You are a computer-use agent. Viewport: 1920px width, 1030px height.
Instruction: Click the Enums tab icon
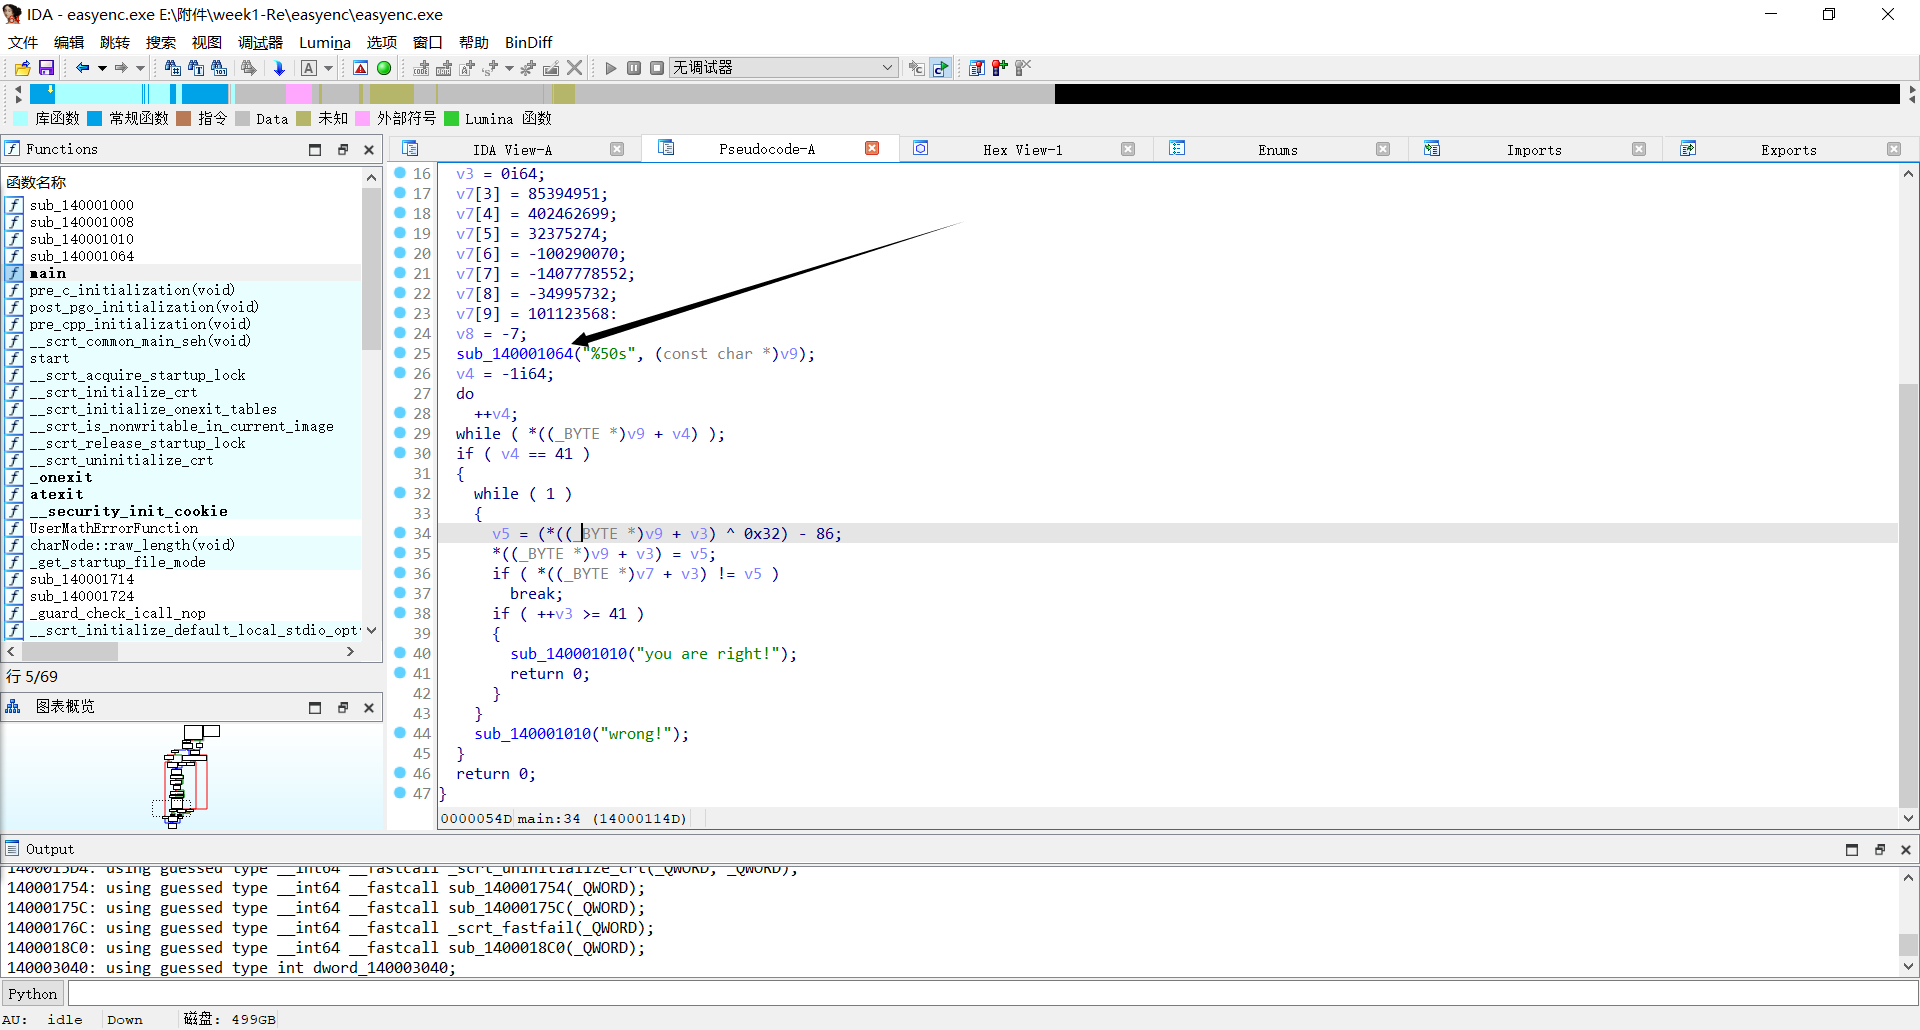[1177, 149]
